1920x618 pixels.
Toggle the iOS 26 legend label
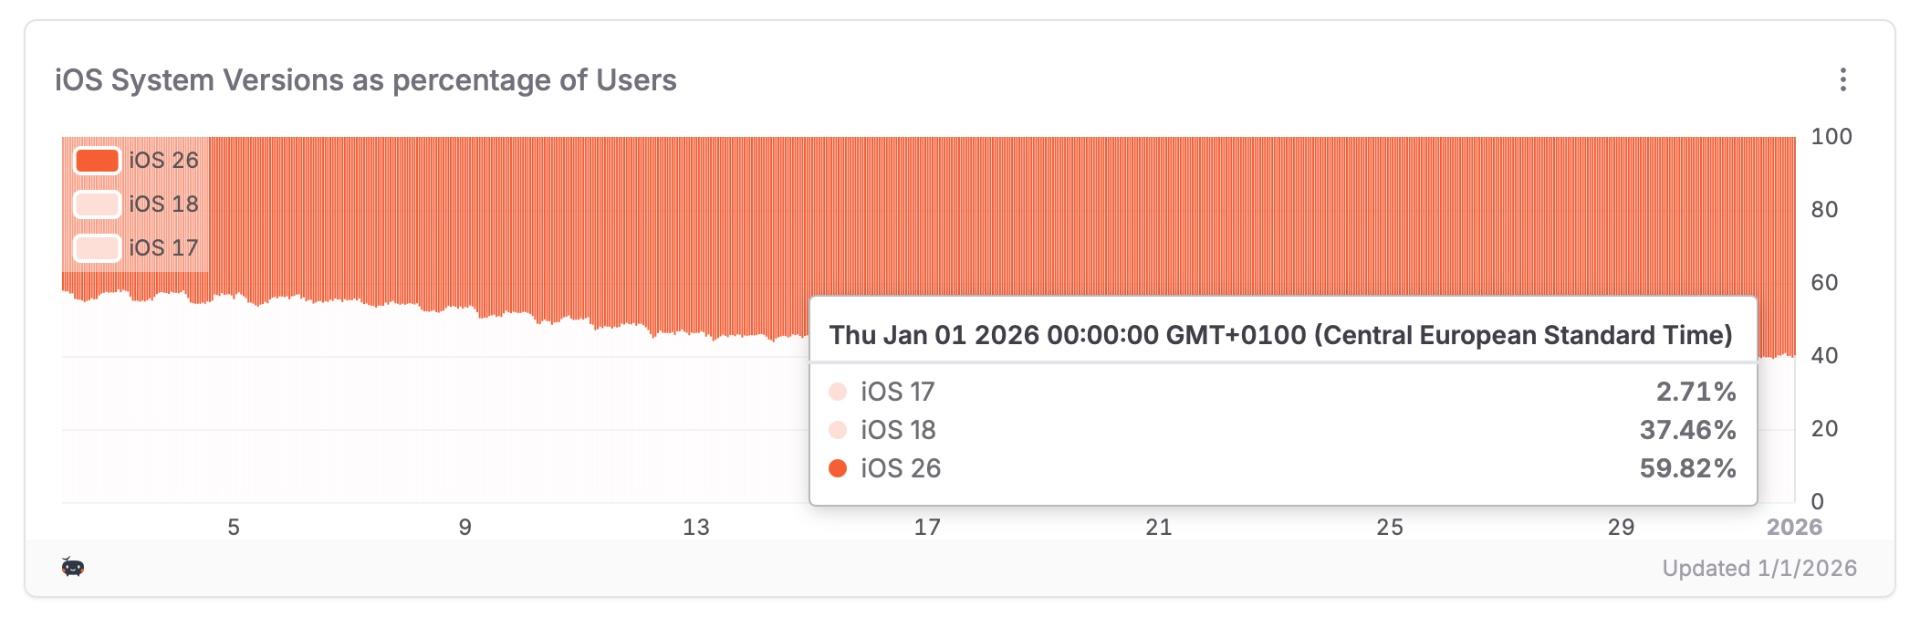163,160
